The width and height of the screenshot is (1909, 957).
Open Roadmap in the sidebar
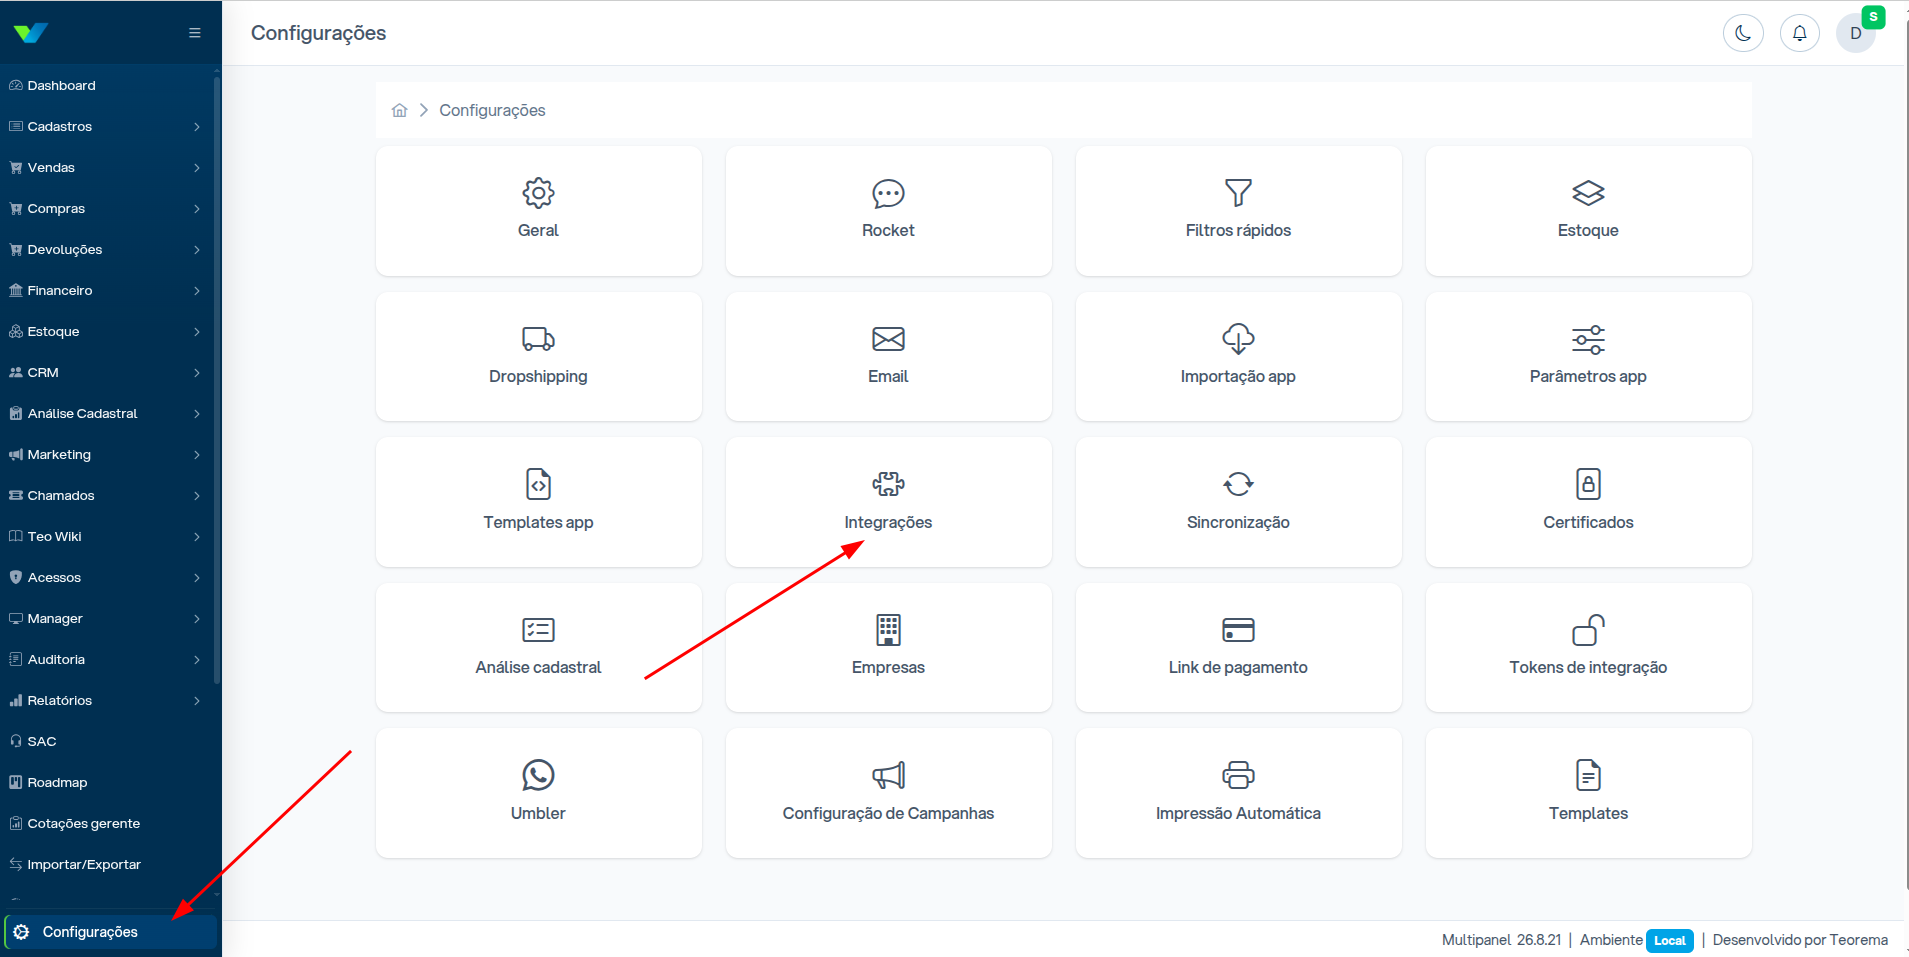(x=106, y=782)
